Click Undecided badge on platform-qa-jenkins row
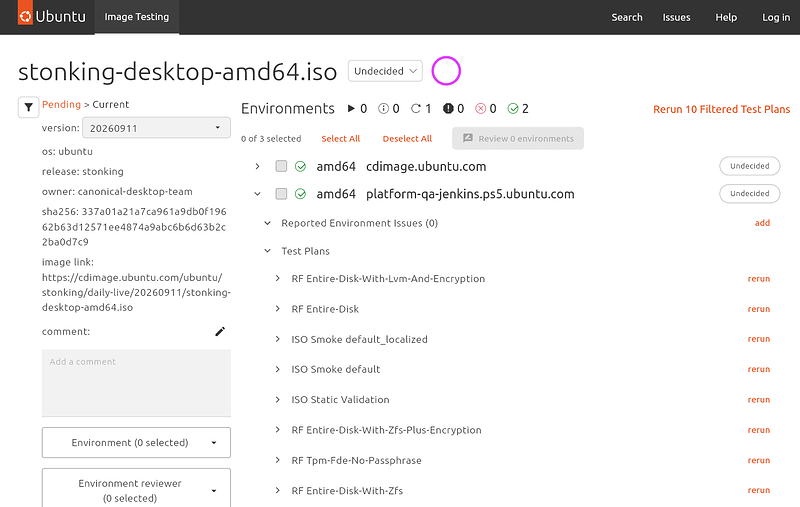This screenshot has width=800, height=507. [x=749, y=193]
